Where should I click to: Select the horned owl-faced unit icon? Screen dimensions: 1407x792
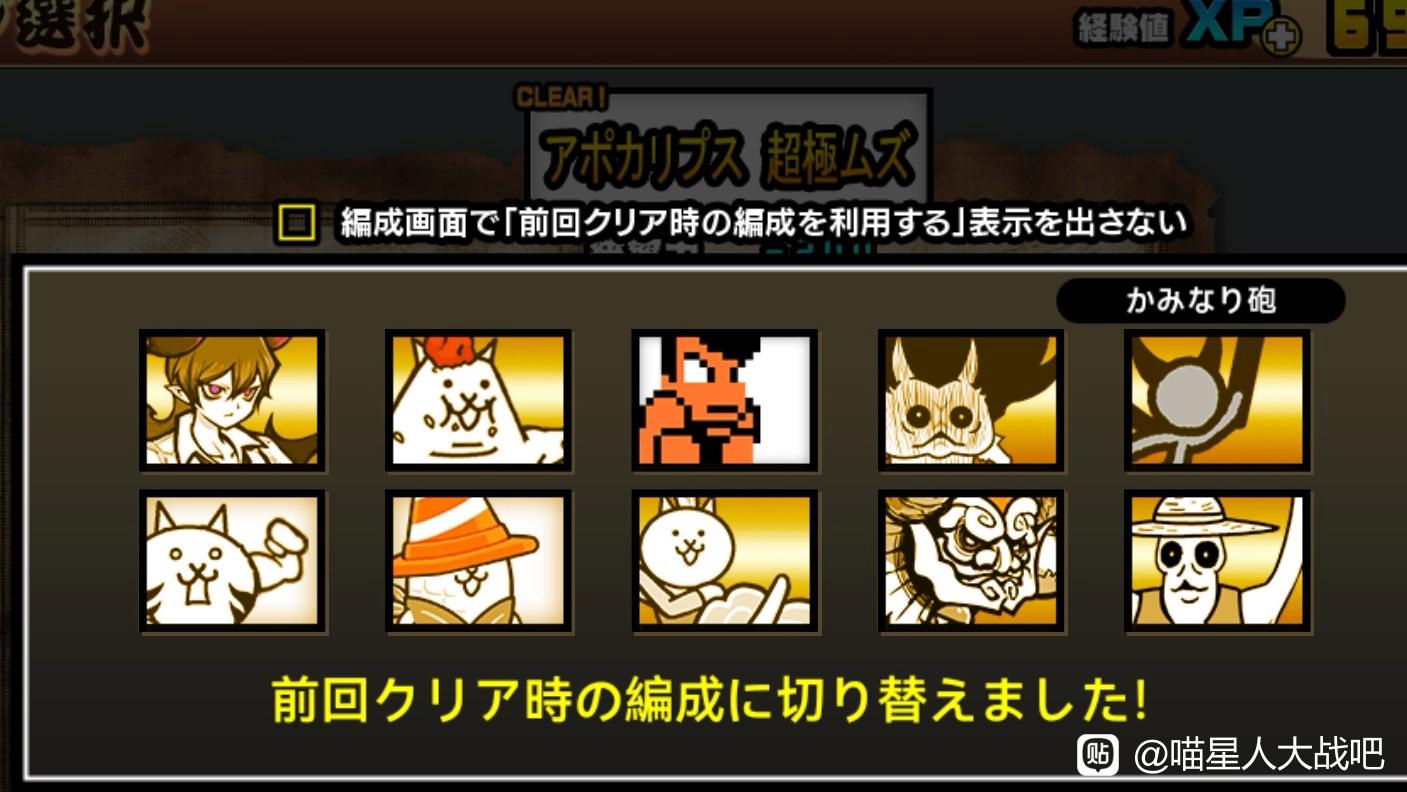pos(971,401)
